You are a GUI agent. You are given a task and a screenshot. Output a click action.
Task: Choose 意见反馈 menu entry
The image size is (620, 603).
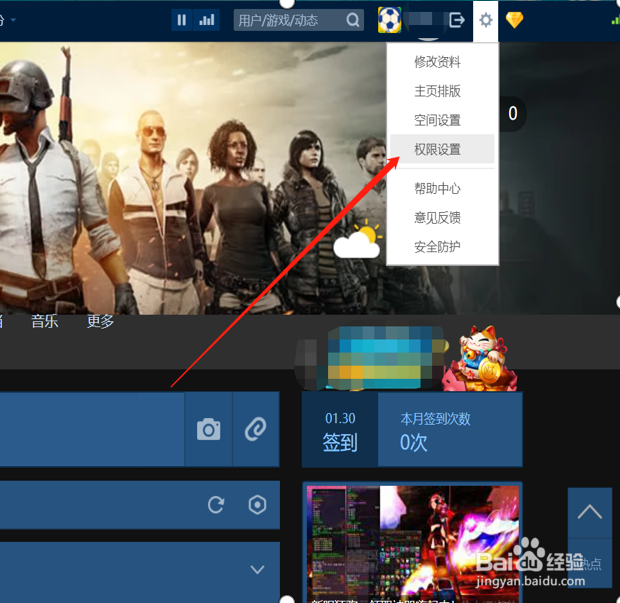(437, 218)
